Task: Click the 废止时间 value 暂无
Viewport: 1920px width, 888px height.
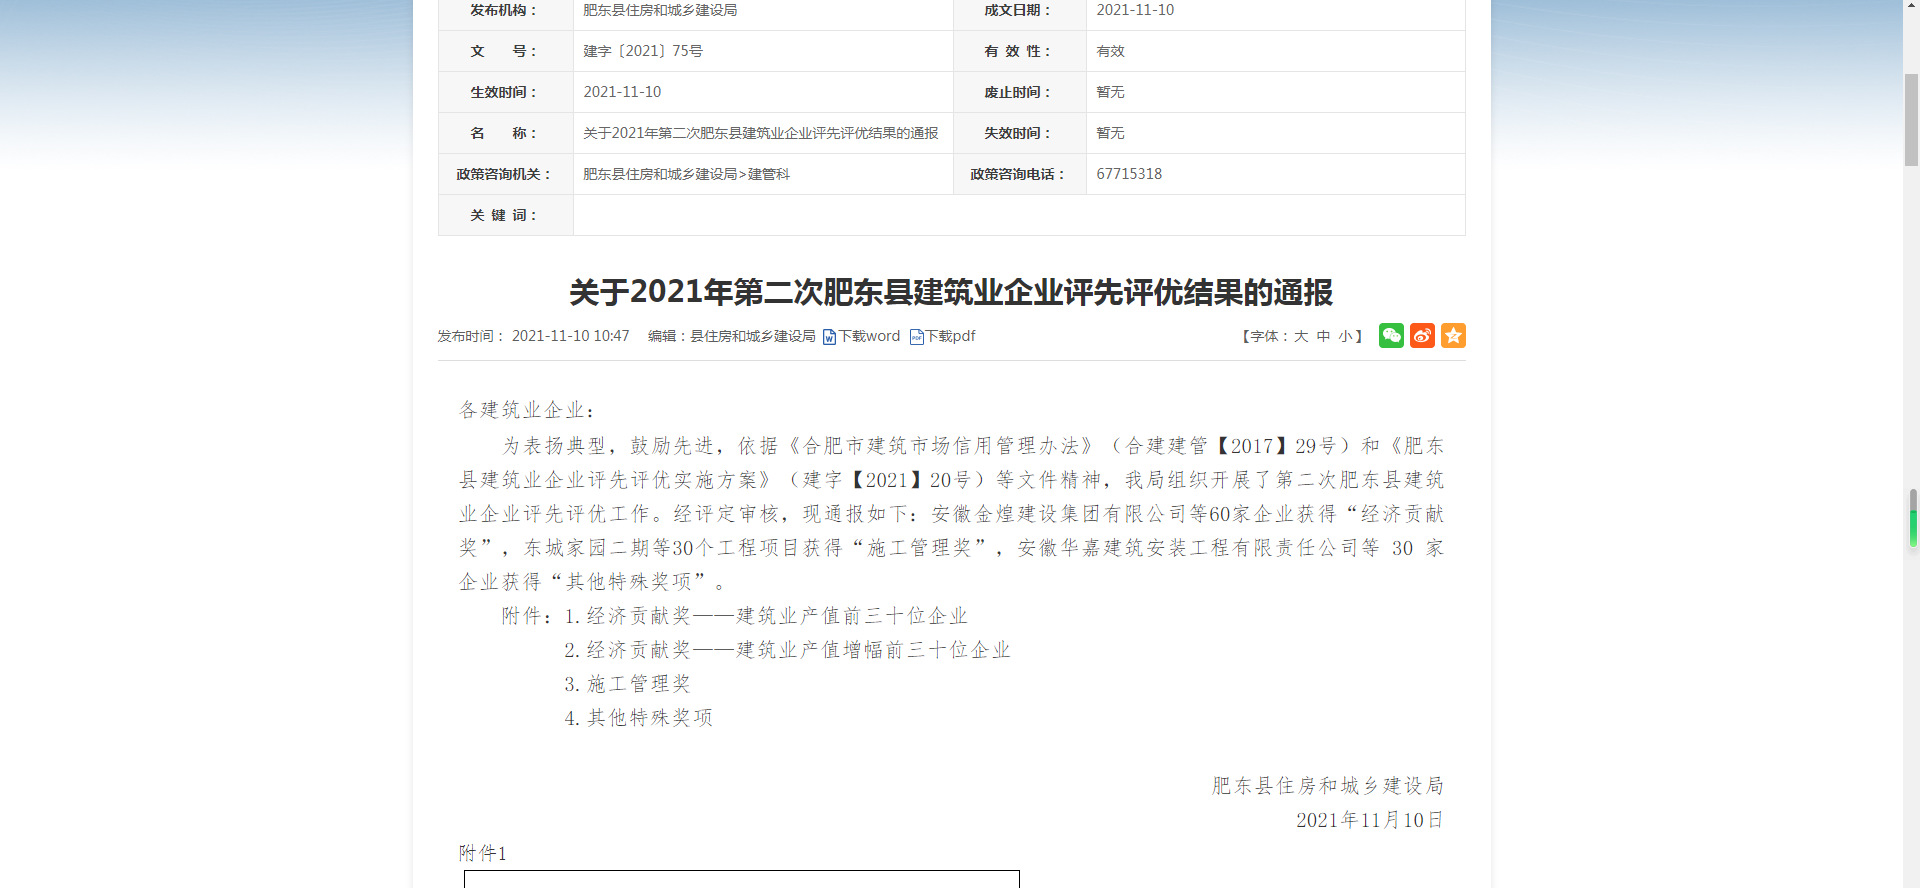Action: [x=1110, y=92]
